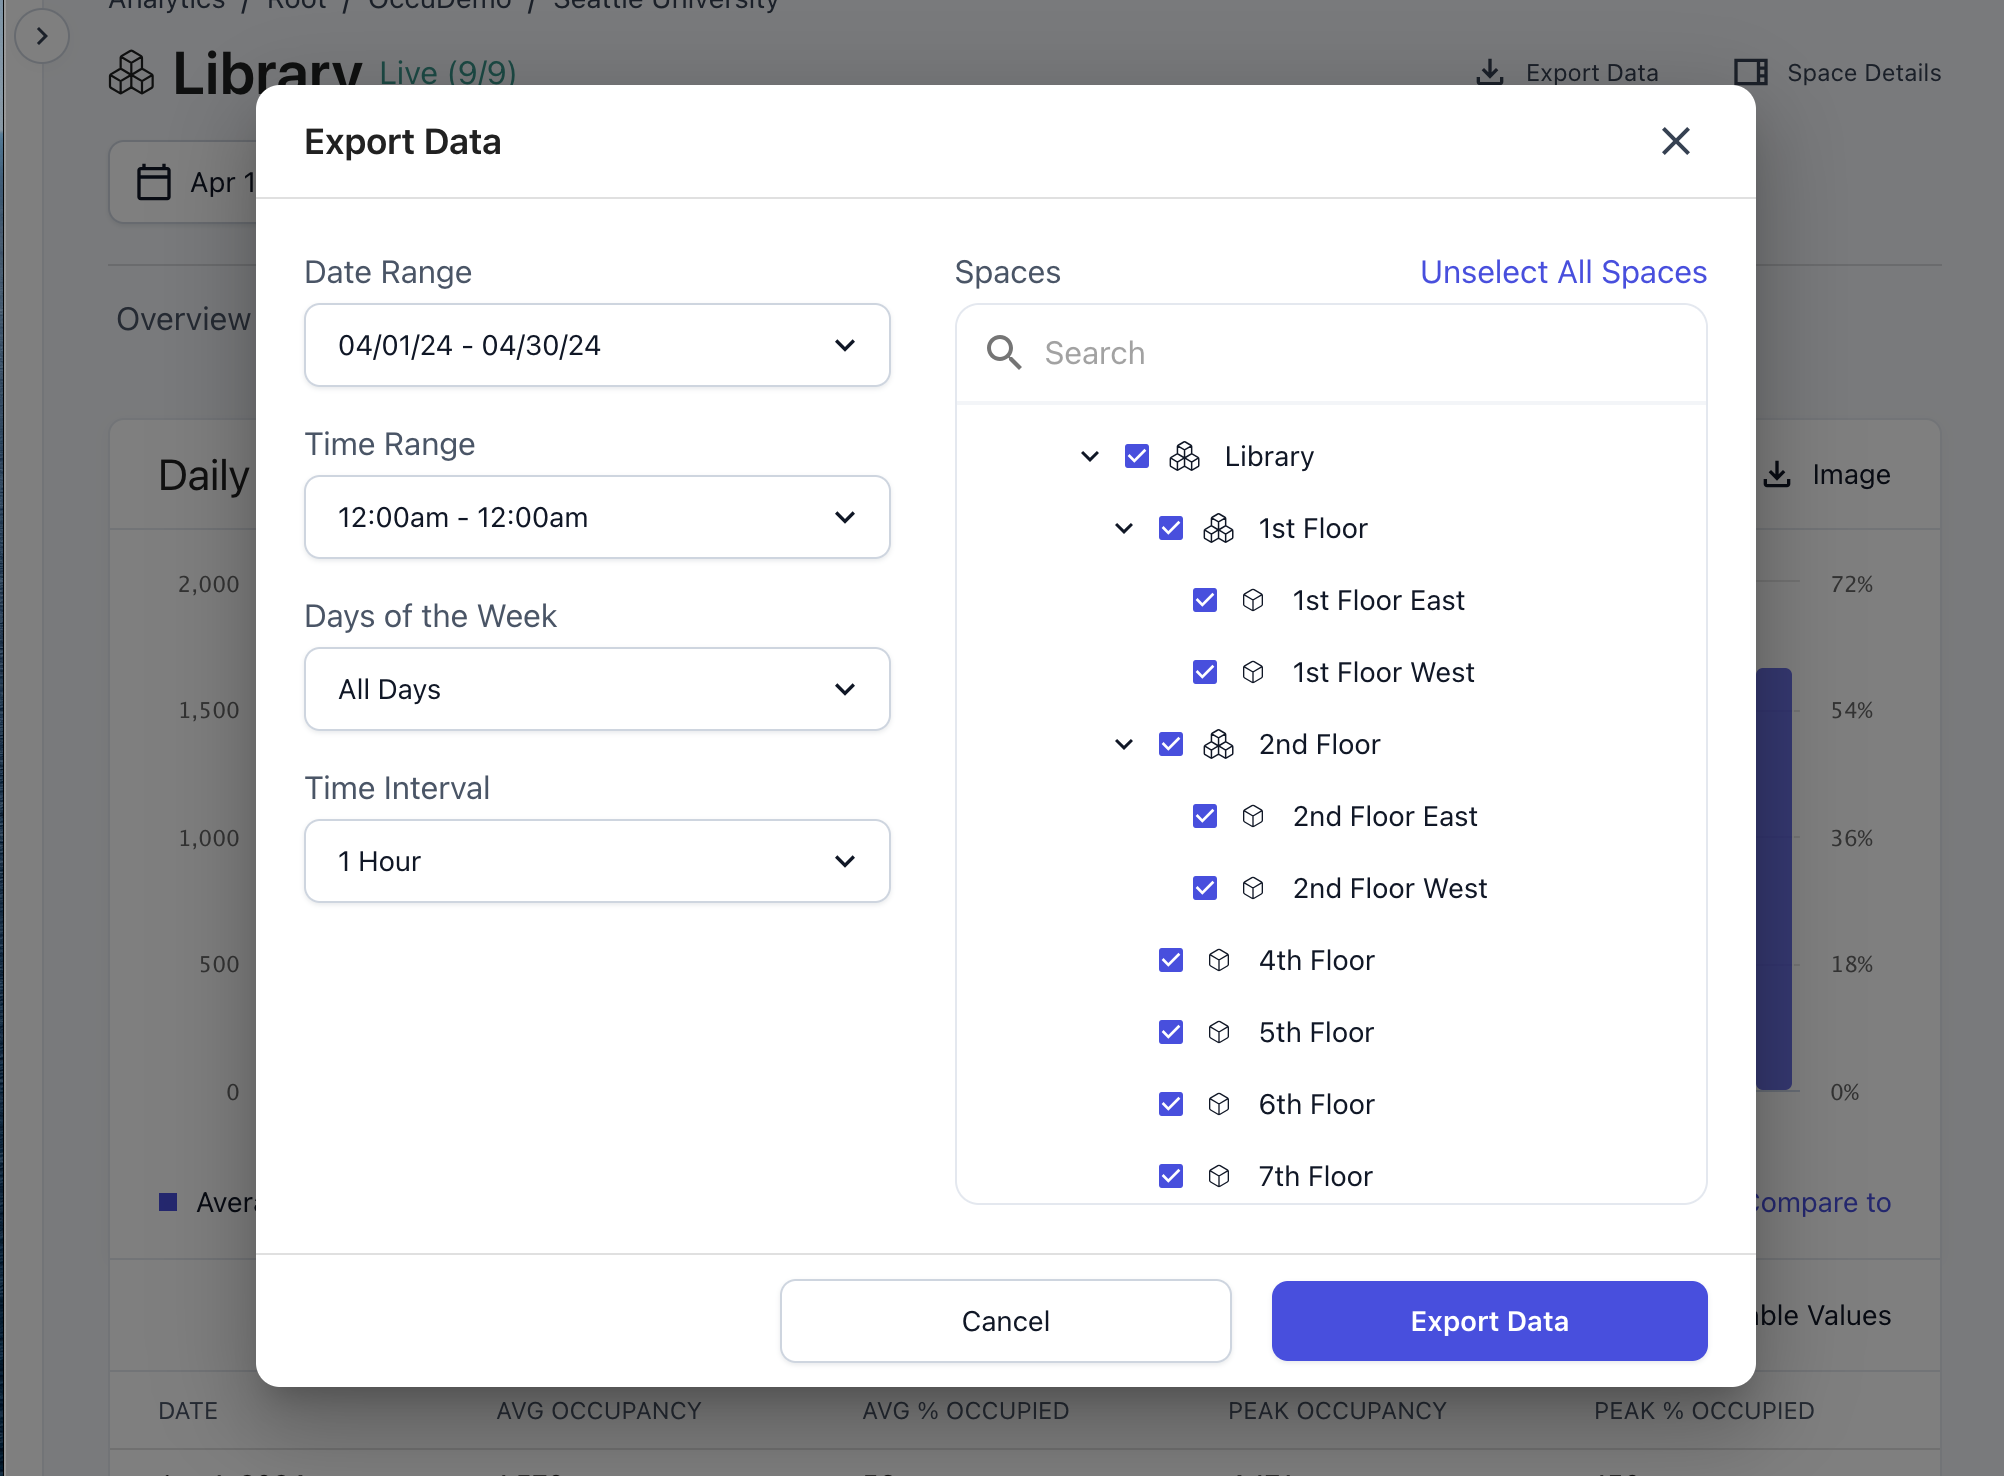This screenshot has height=1476, width=2004.
Task: Open the Days of the Week dropdown
Action: [x=597, y=690]
